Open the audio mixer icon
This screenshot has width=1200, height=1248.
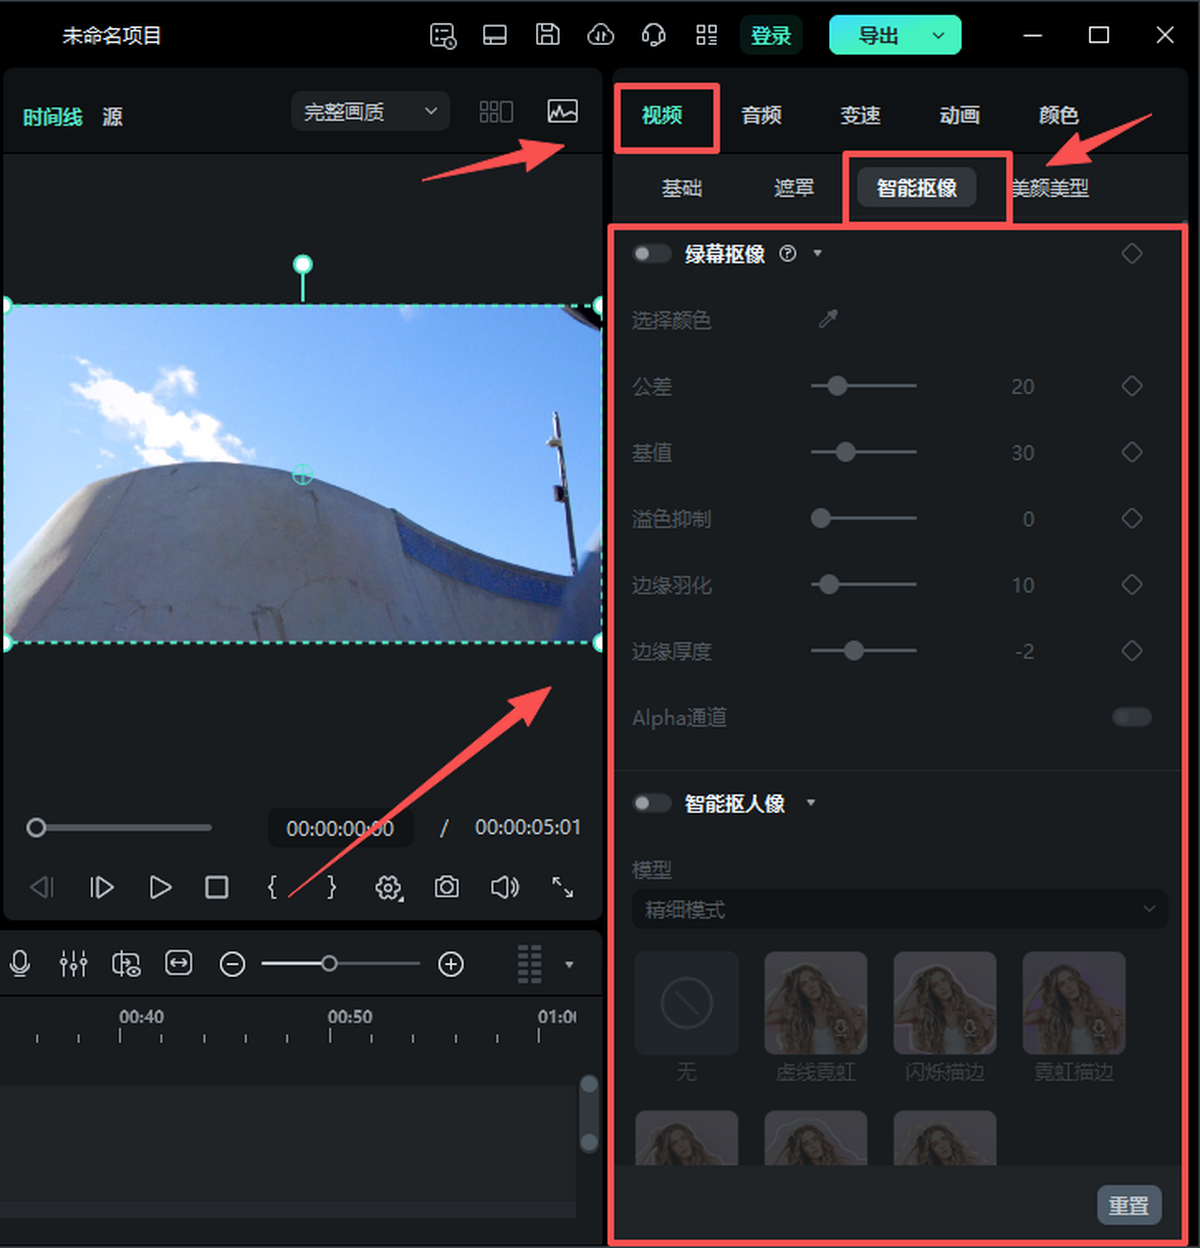tap(74, 963)
